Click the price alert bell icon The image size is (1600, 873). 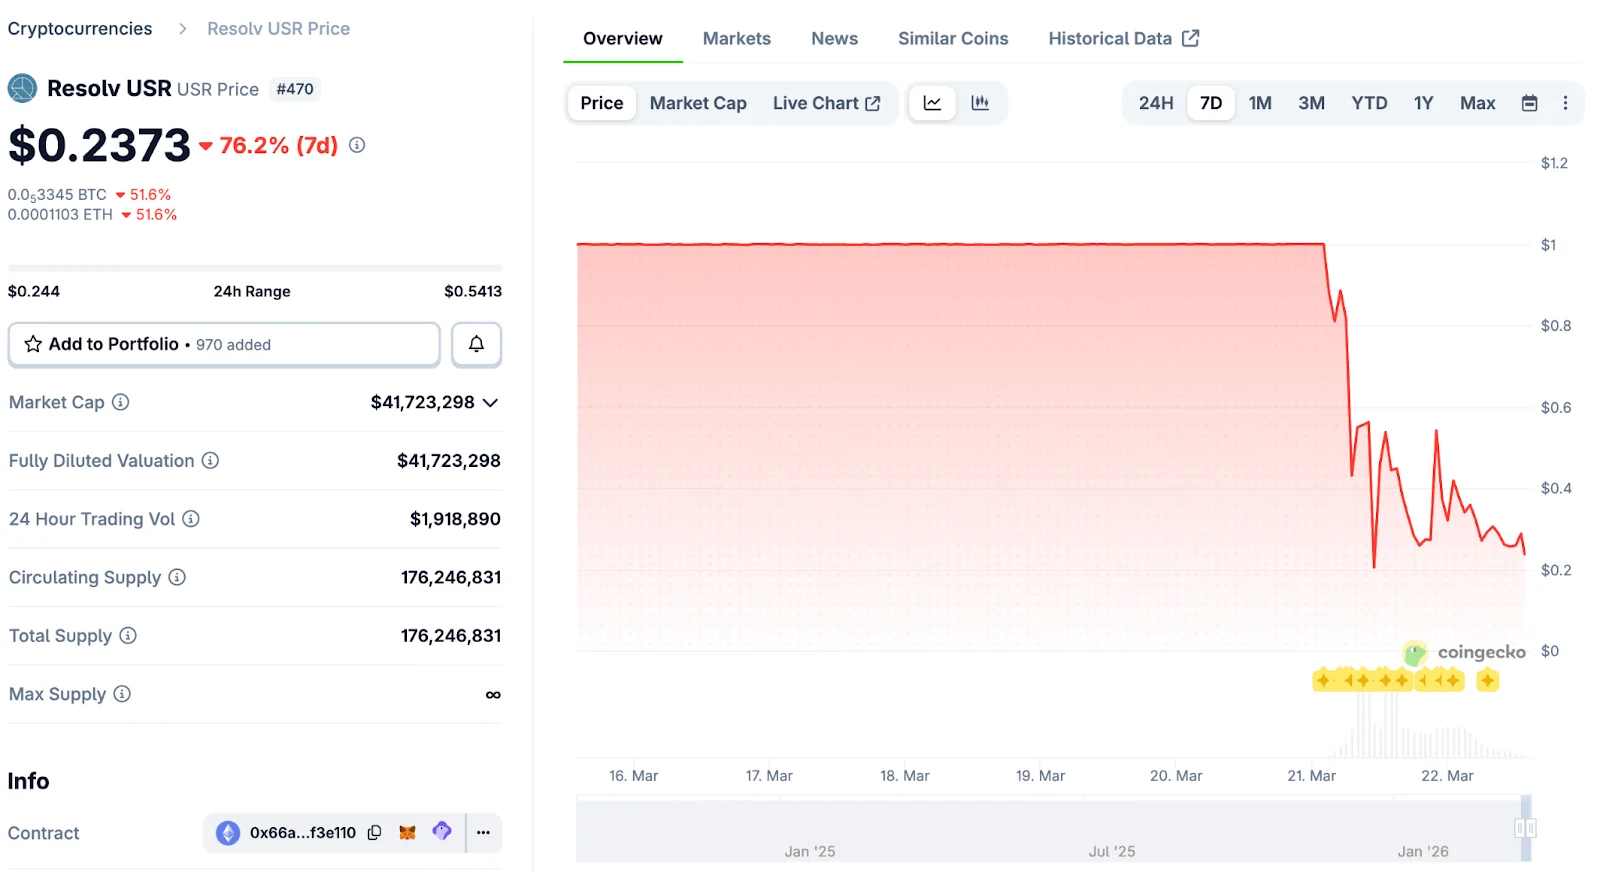pyautogui.click(x=476, y=344)
